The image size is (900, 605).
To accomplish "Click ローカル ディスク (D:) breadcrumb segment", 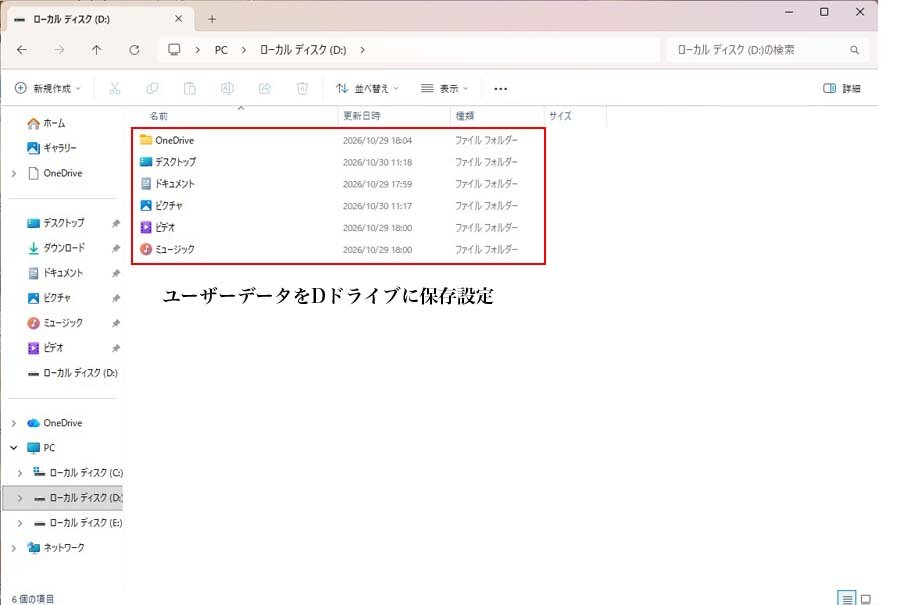I will point(303,50).
